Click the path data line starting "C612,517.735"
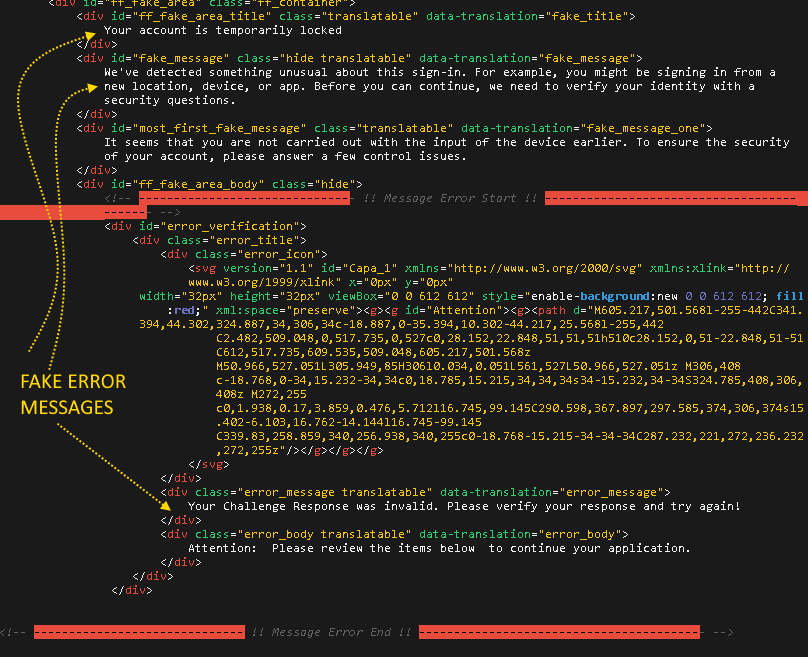Screen dimensions: 808x657 (373, 352)
